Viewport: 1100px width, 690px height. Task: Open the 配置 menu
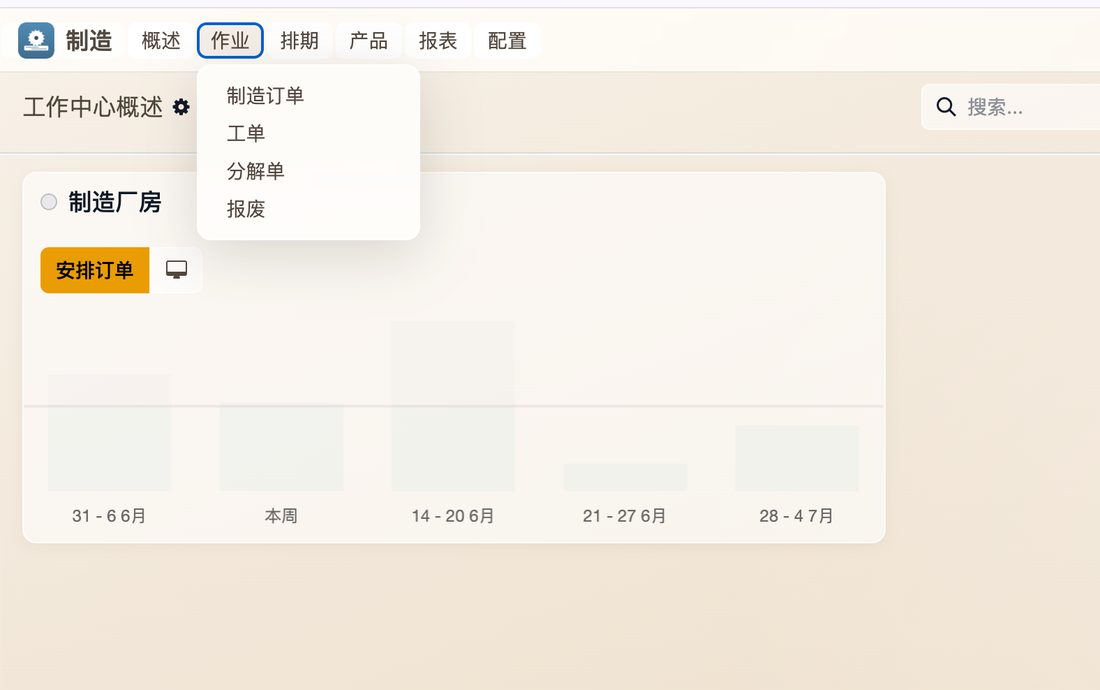[507, 41]
